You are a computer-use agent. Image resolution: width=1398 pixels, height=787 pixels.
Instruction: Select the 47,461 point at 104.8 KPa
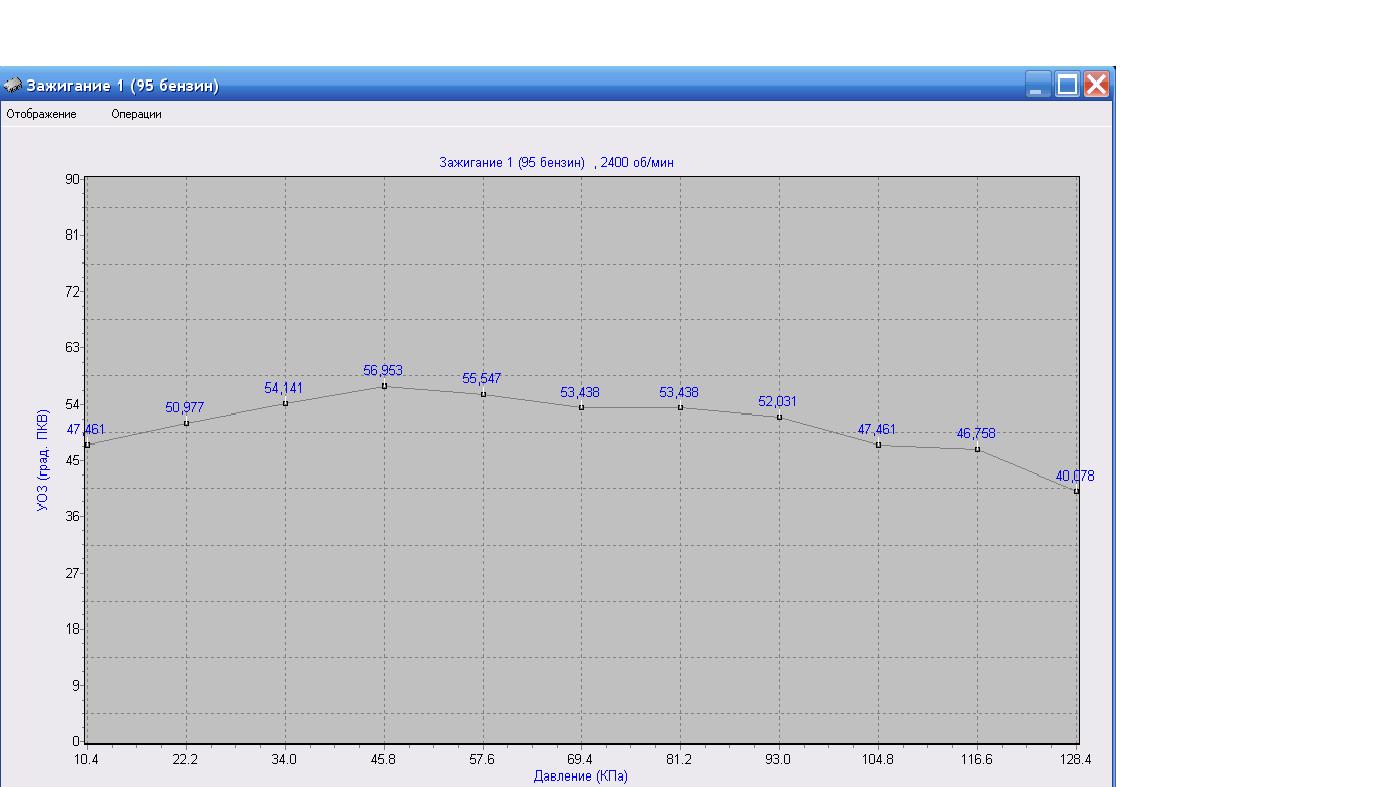(878, 445)
